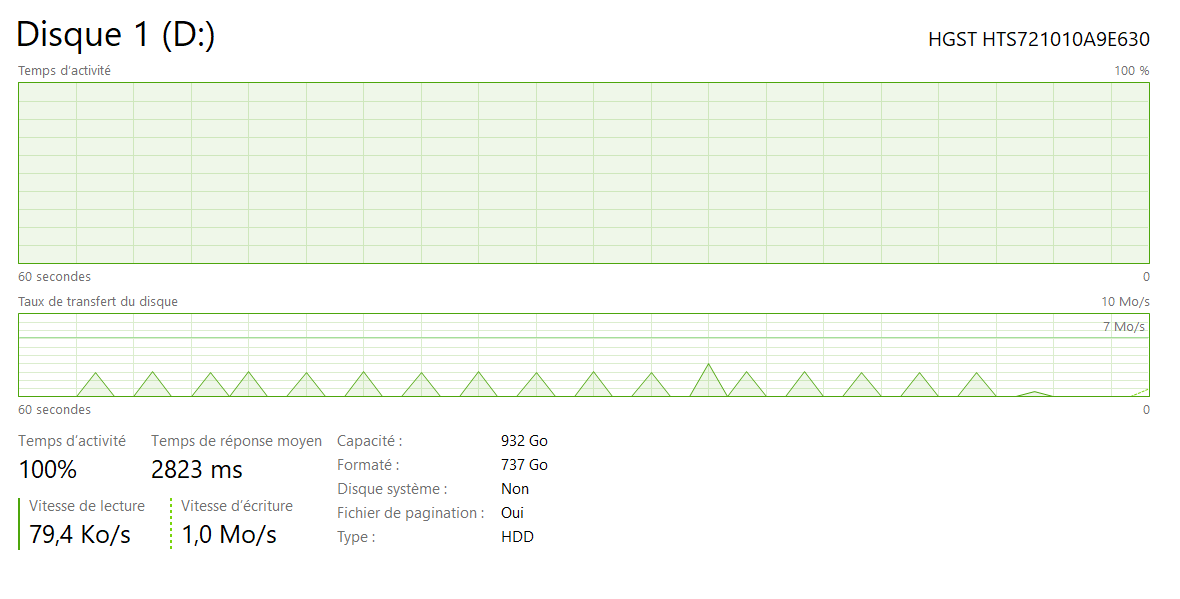This screenshot has height=599, width=1180.
Task: Click the 7 Mo/s marker in transfer graph
Action: [1124, 327]
